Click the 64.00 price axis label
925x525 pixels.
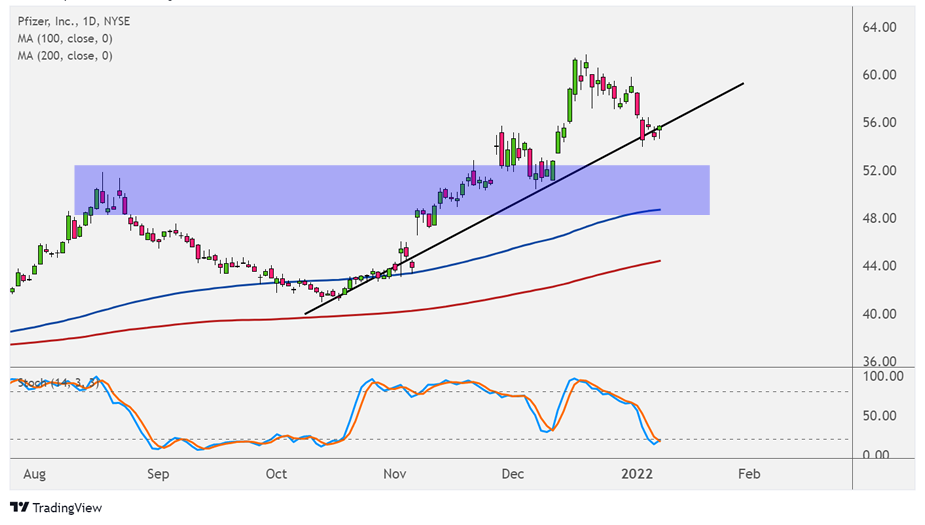click(879, 27)
